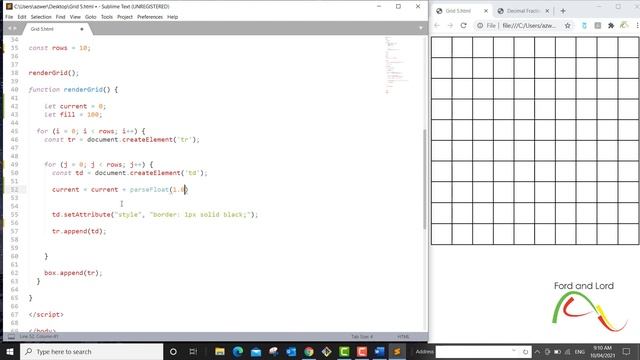Click the Windows taskbar search box
Screen dimensions: 640x360
91,351
